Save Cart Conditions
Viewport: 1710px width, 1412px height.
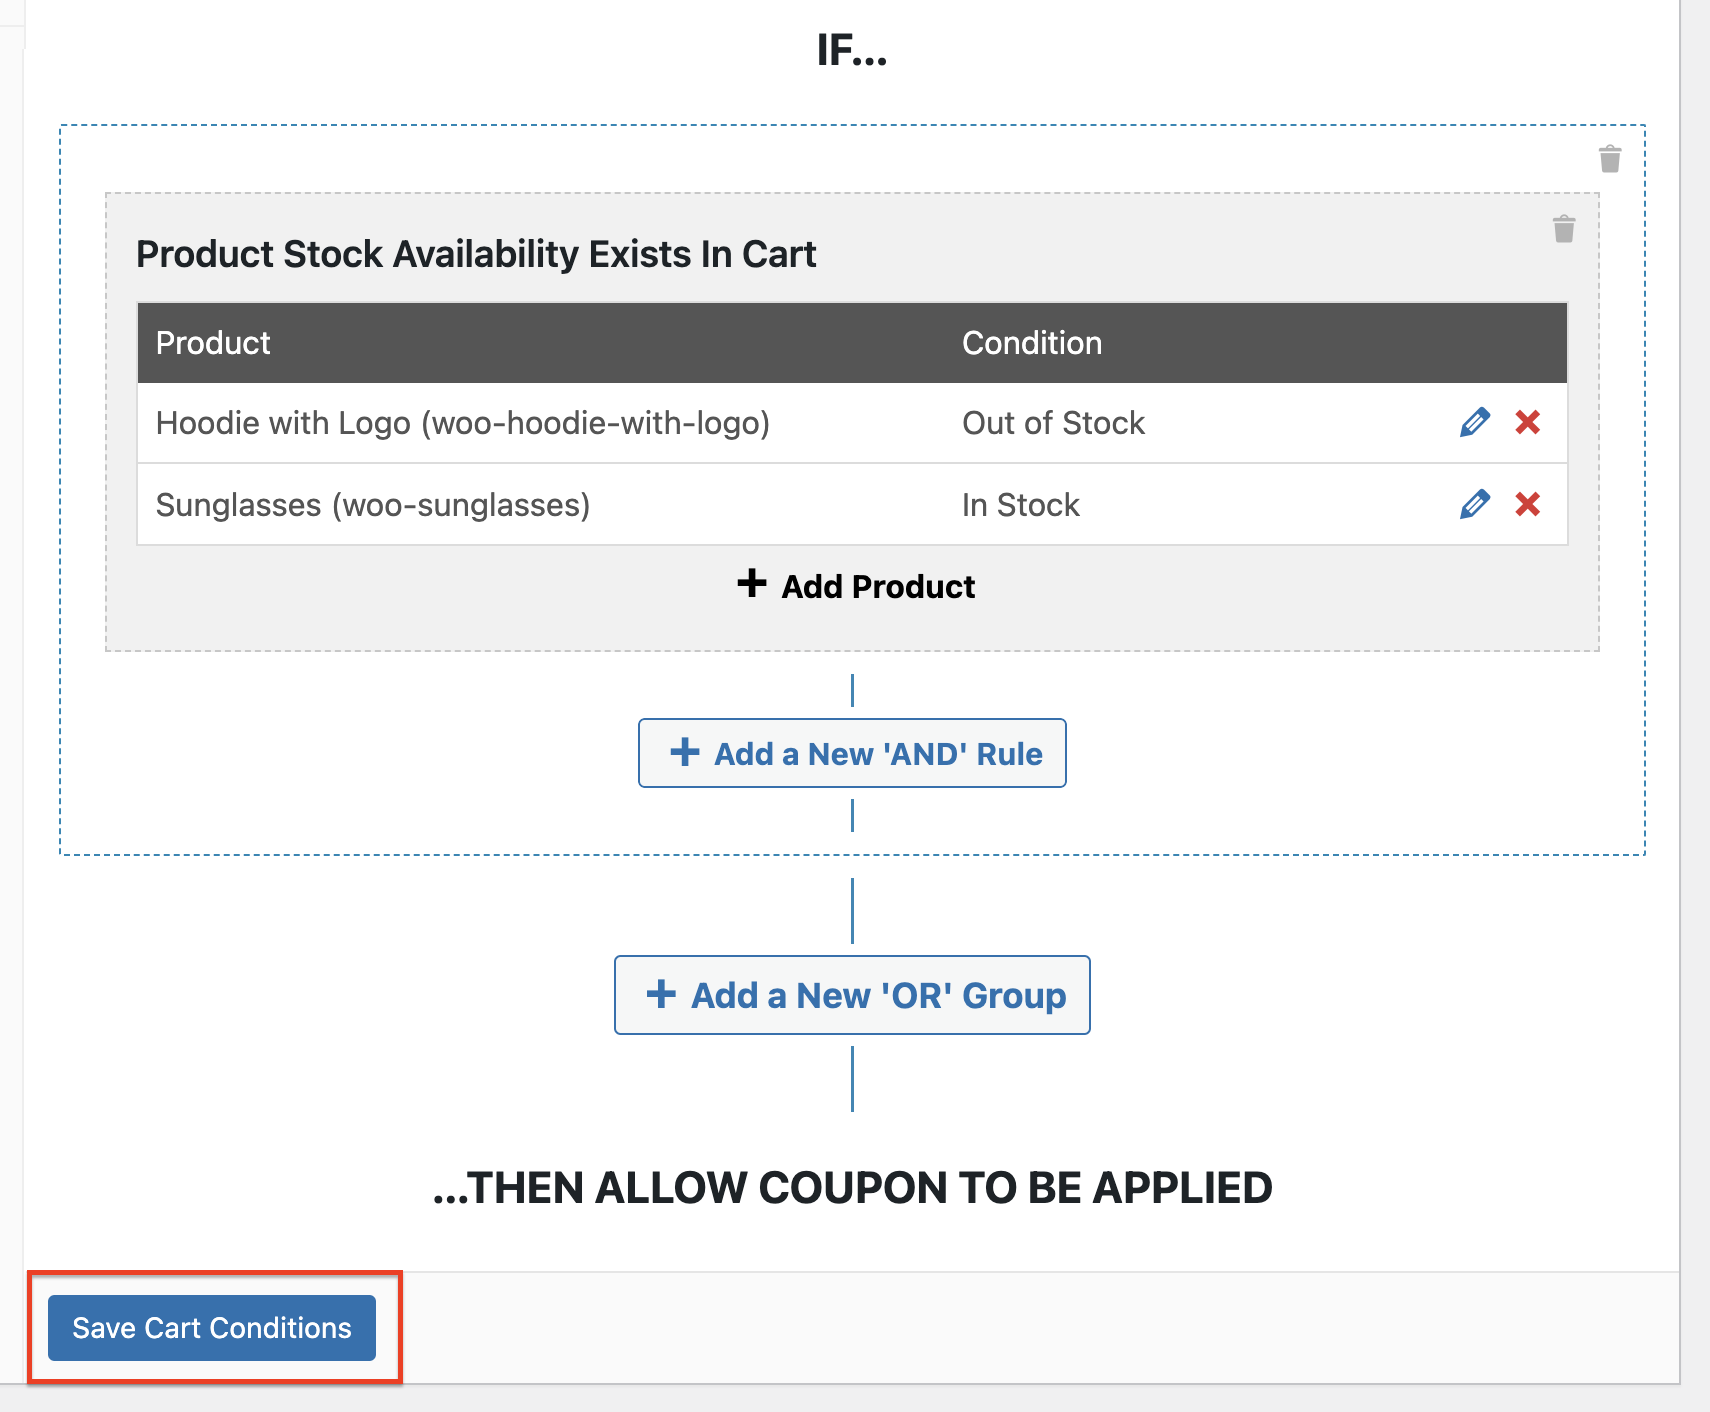point(212,1328)
